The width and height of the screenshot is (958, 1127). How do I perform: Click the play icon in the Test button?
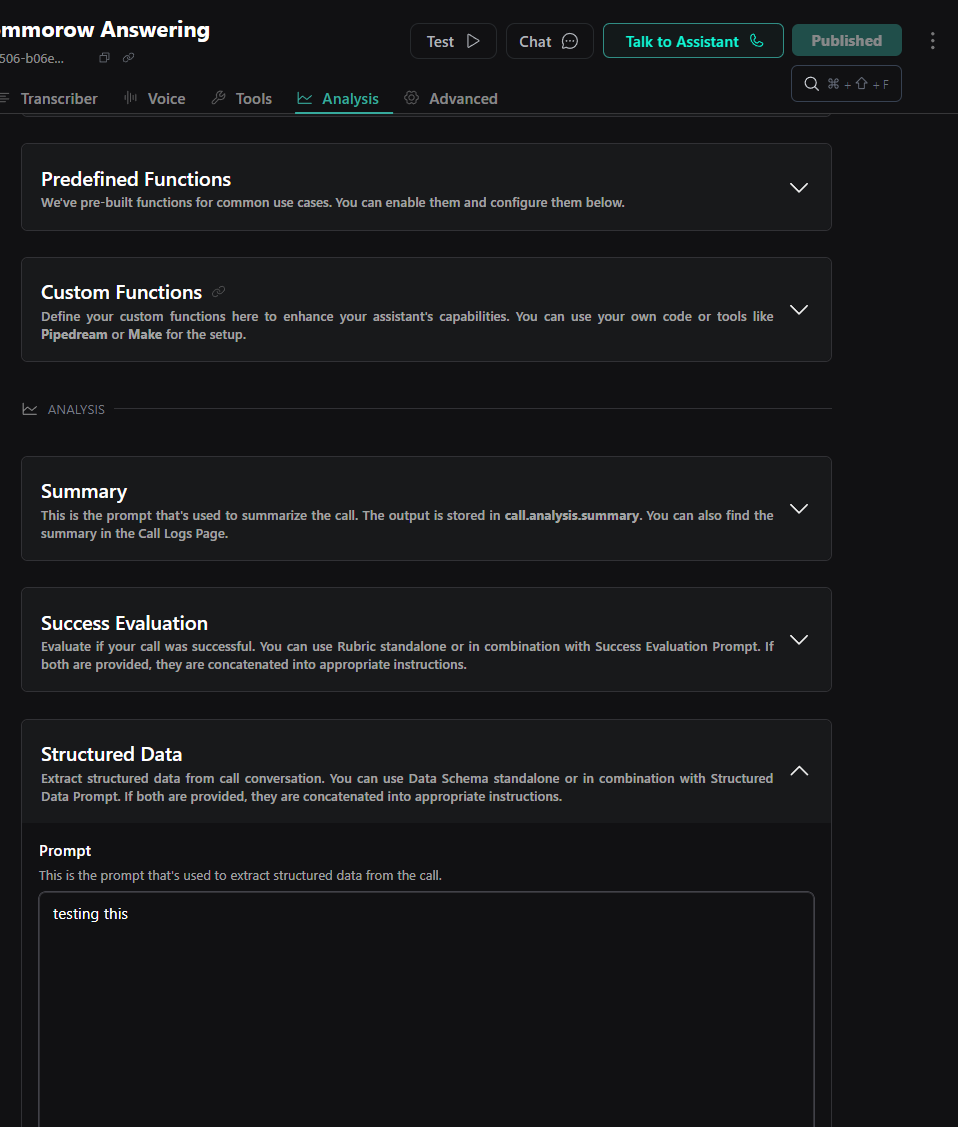point(473,41)
